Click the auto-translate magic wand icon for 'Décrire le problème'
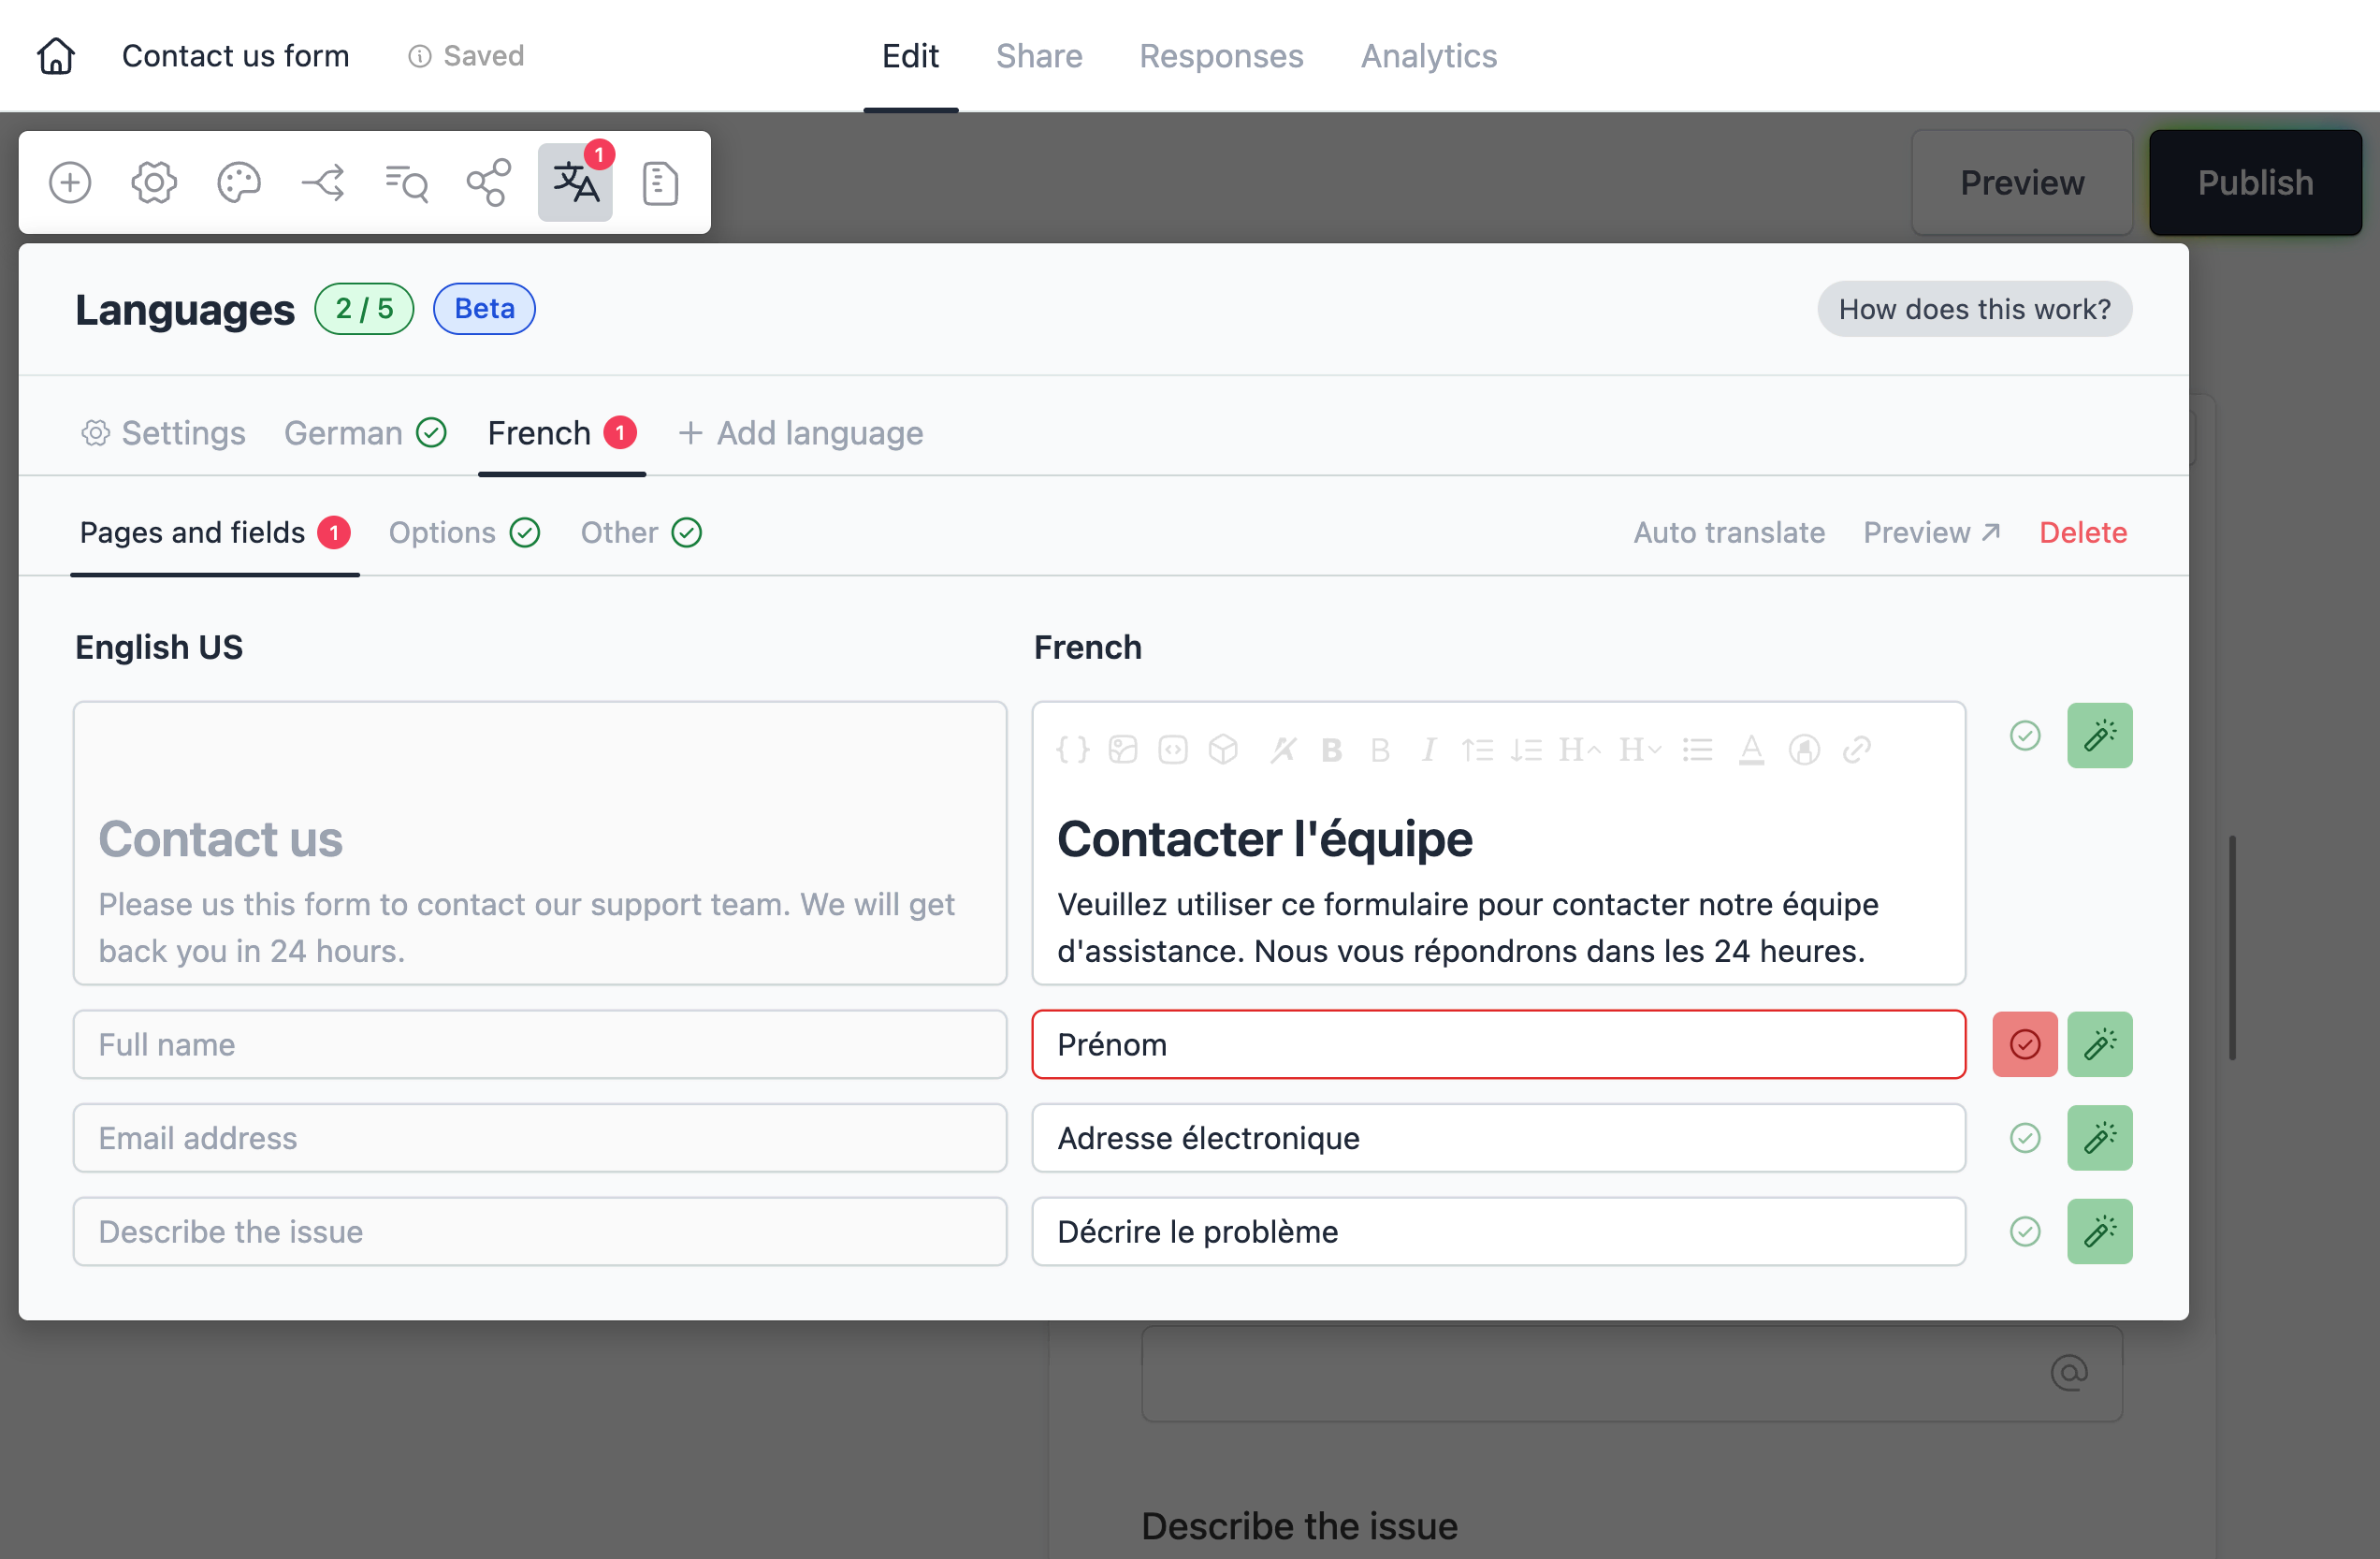2380x1559 pixels. pos(2100,1231)
